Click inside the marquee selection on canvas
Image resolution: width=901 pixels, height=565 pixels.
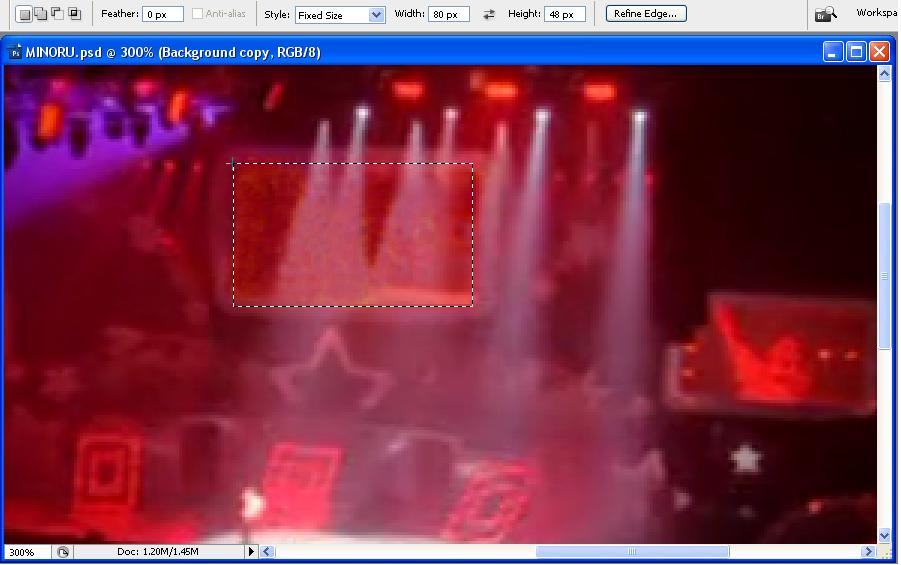353,235
